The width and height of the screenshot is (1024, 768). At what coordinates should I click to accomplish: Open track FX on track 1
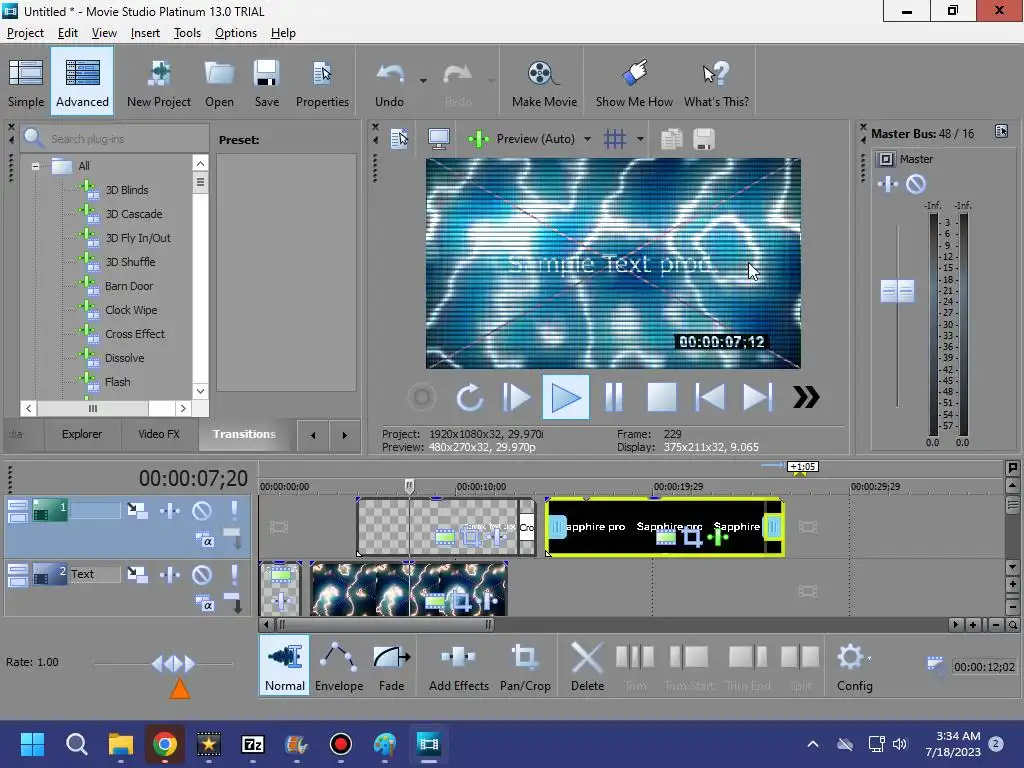pyautogui.click(x=170, y=511)
